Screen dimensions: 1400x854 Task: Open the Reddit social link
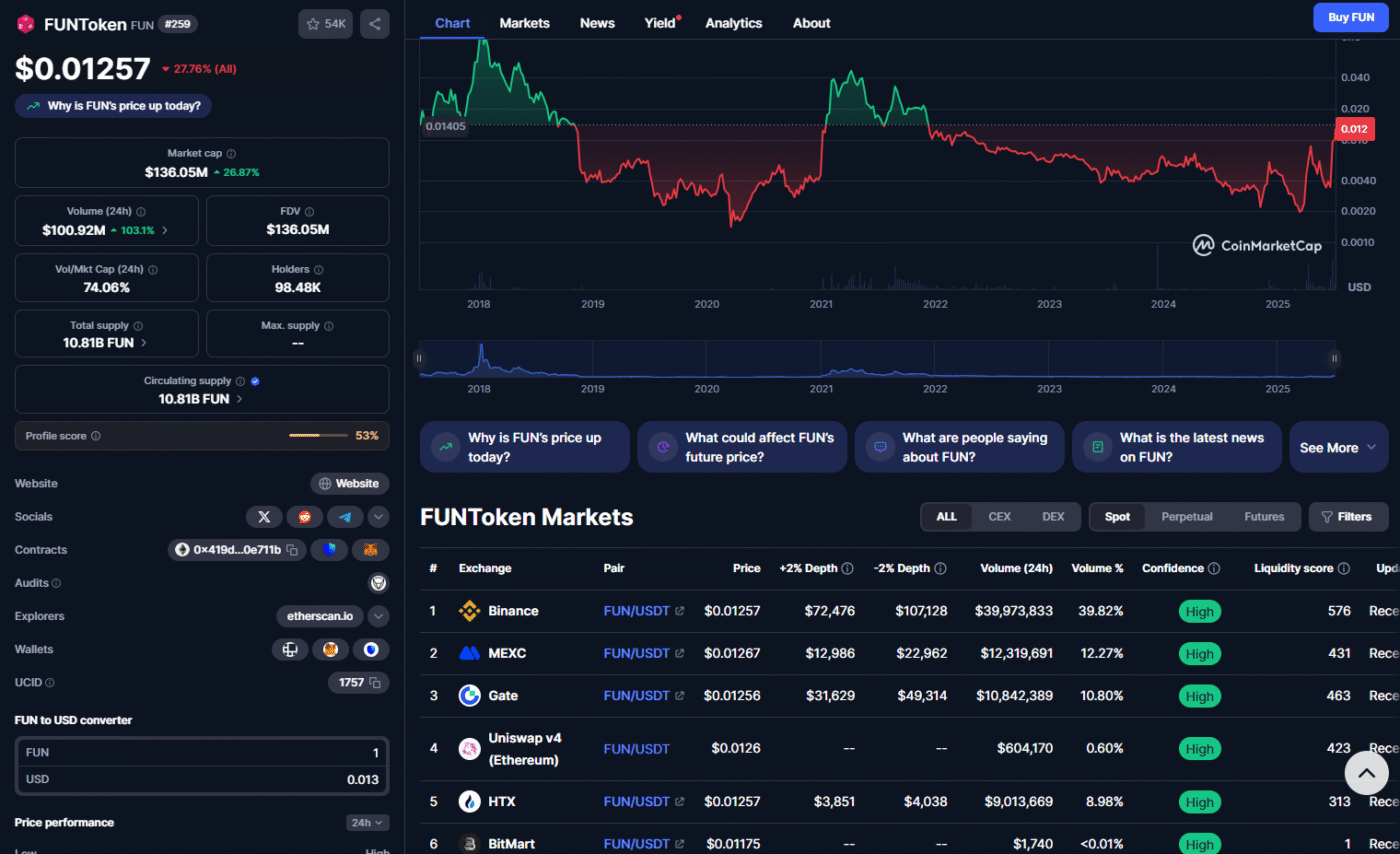(x=304, y=517)
